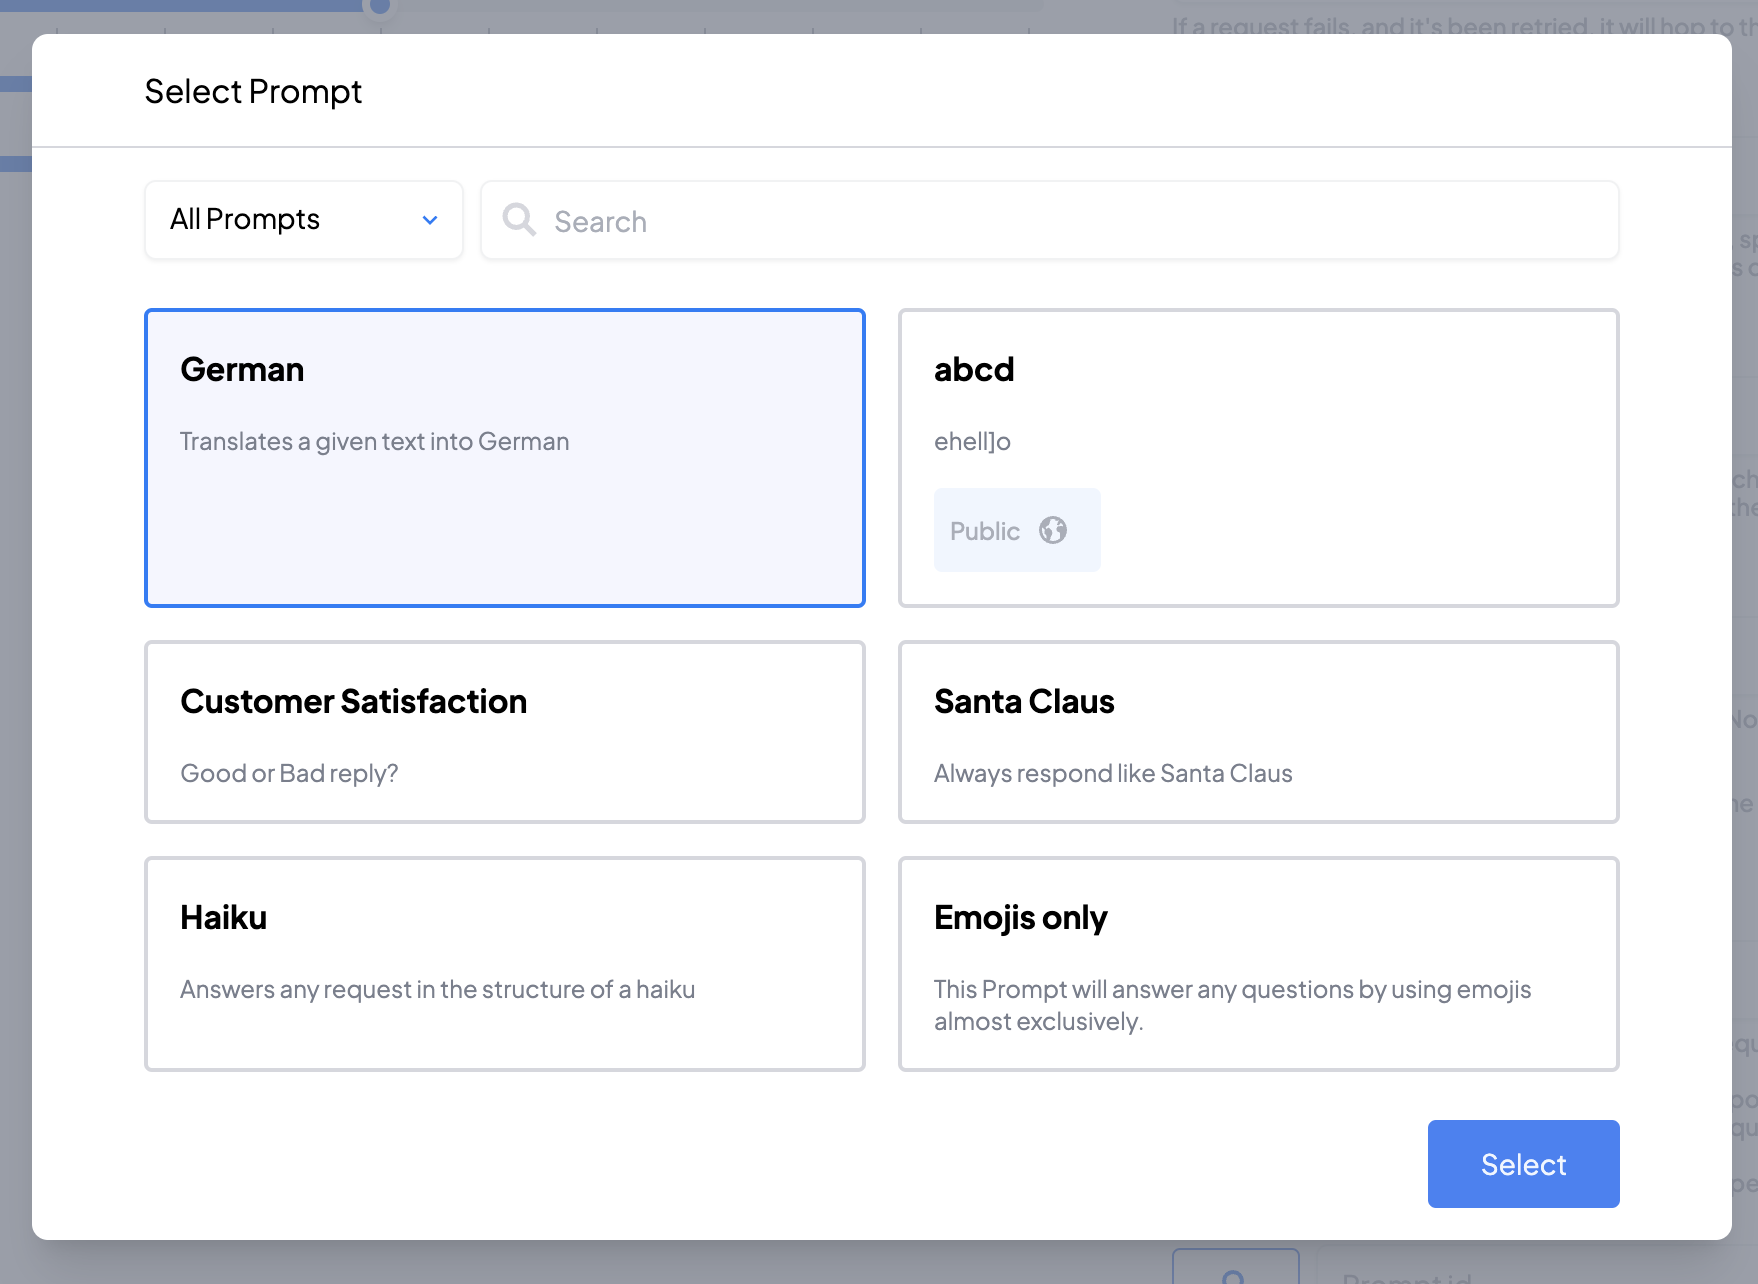
Task: Click the globe icon in Public badge
Action: [1053, 530]
